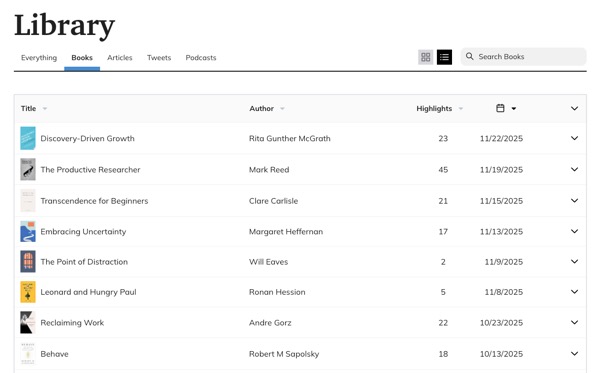Open the book Behave
This screenshot has width=600, height=373.
click(x=54, y=354)
